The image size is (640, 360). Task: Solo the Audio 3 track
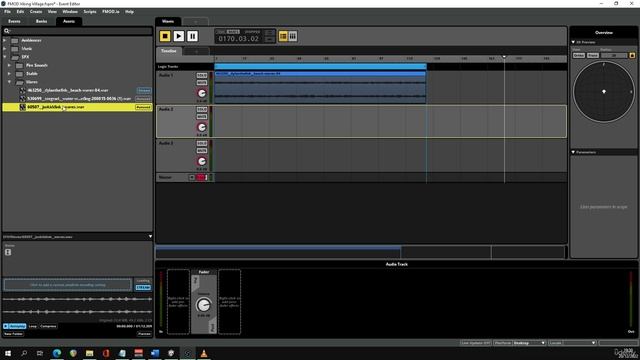[x=202, y=143]
